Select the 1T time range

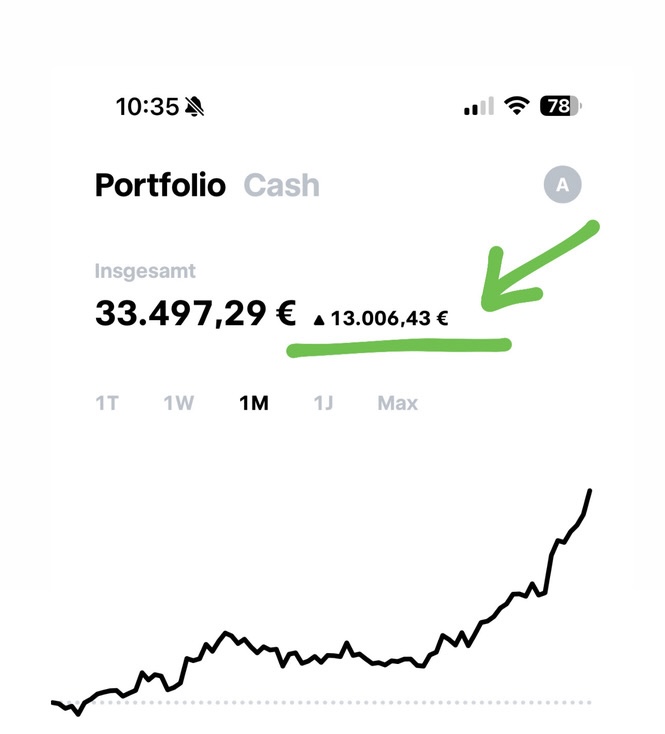tap(107, 404)
